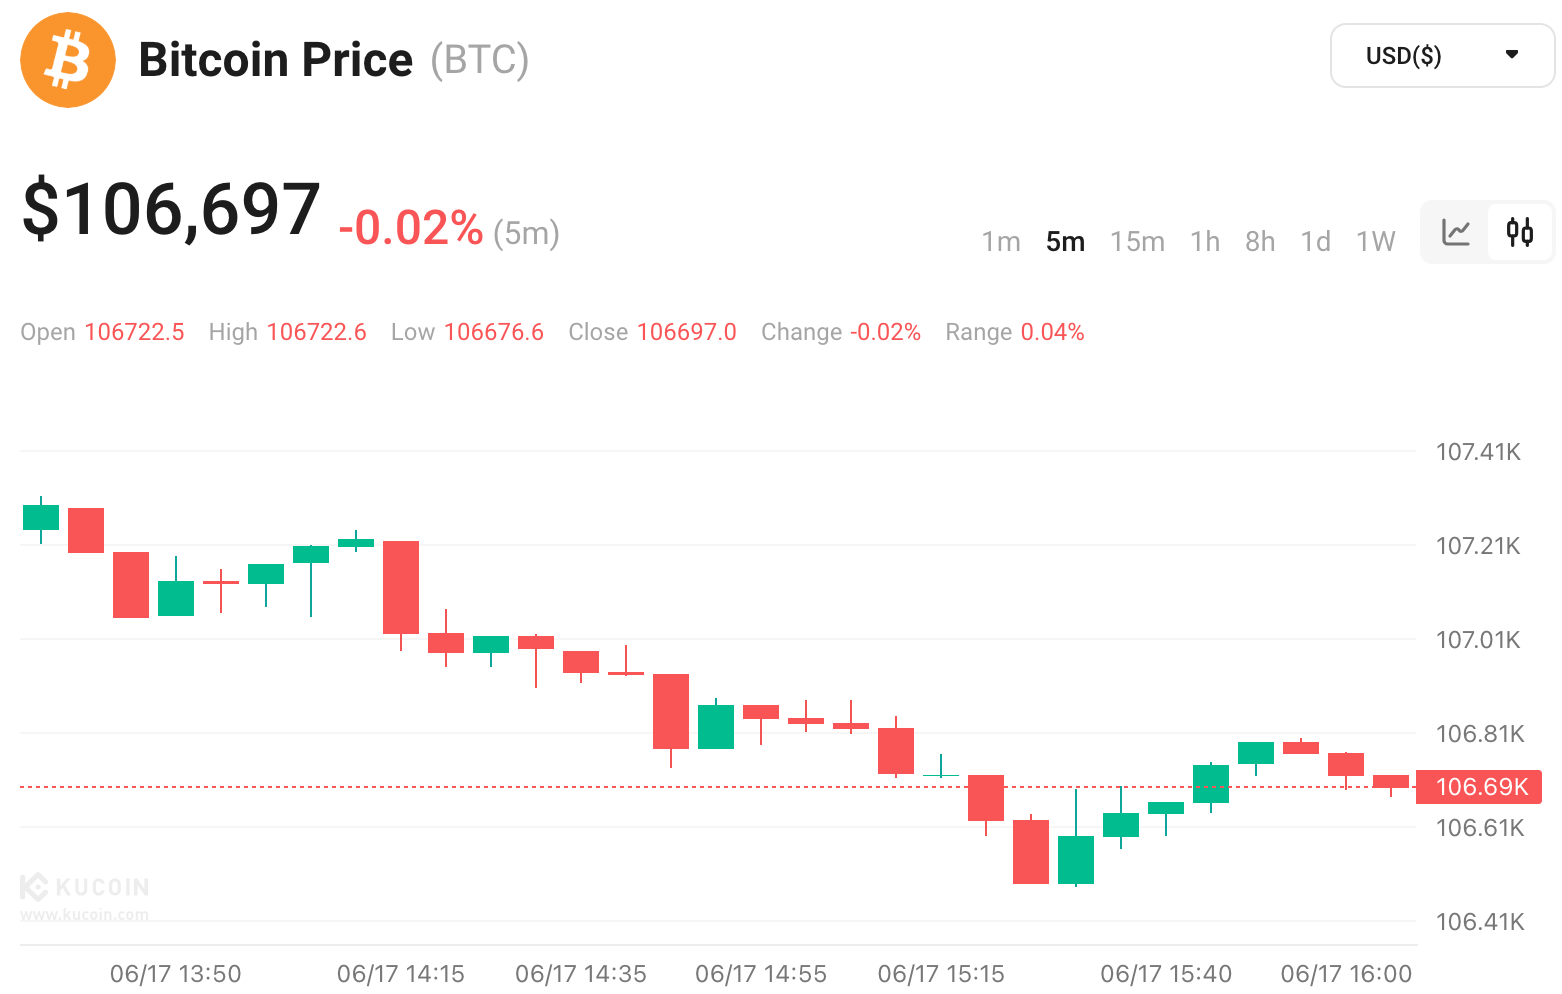Image resolution: width=1562 pixels, height=994 pixels.
Task: Click the www.kucoin.com watermark link
Action: tap(85, 914)
